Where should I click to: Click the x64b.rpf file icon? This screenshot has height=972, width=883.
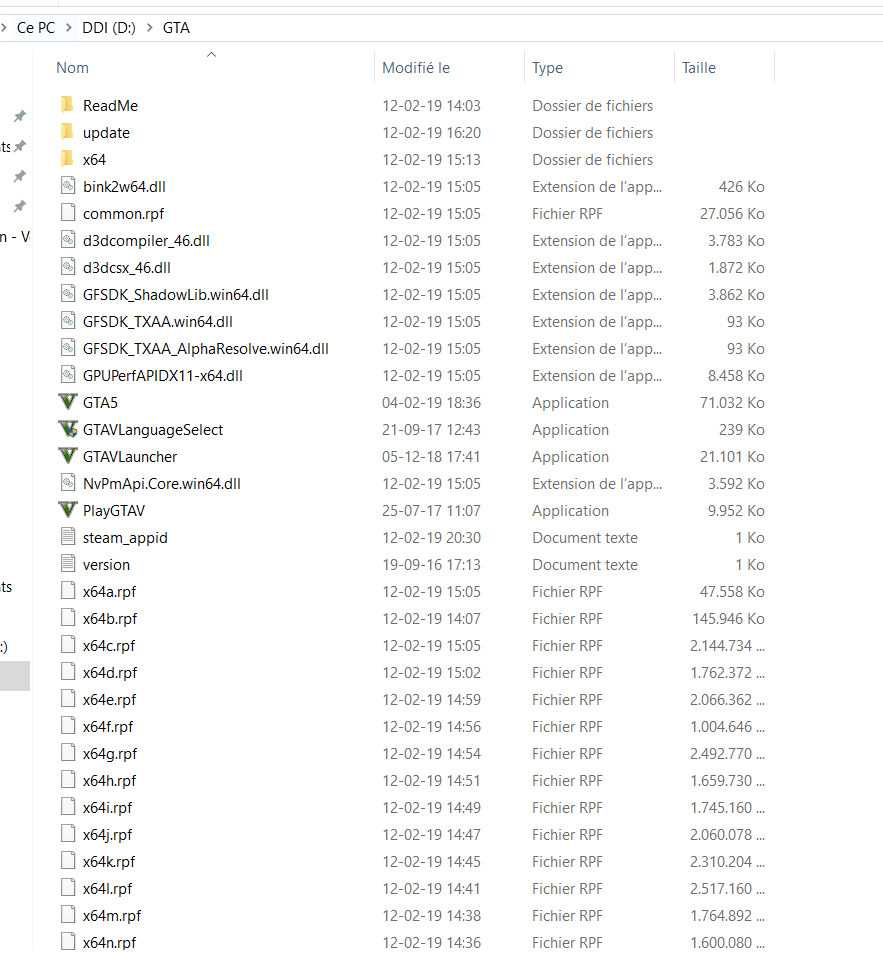click(68, 617)
